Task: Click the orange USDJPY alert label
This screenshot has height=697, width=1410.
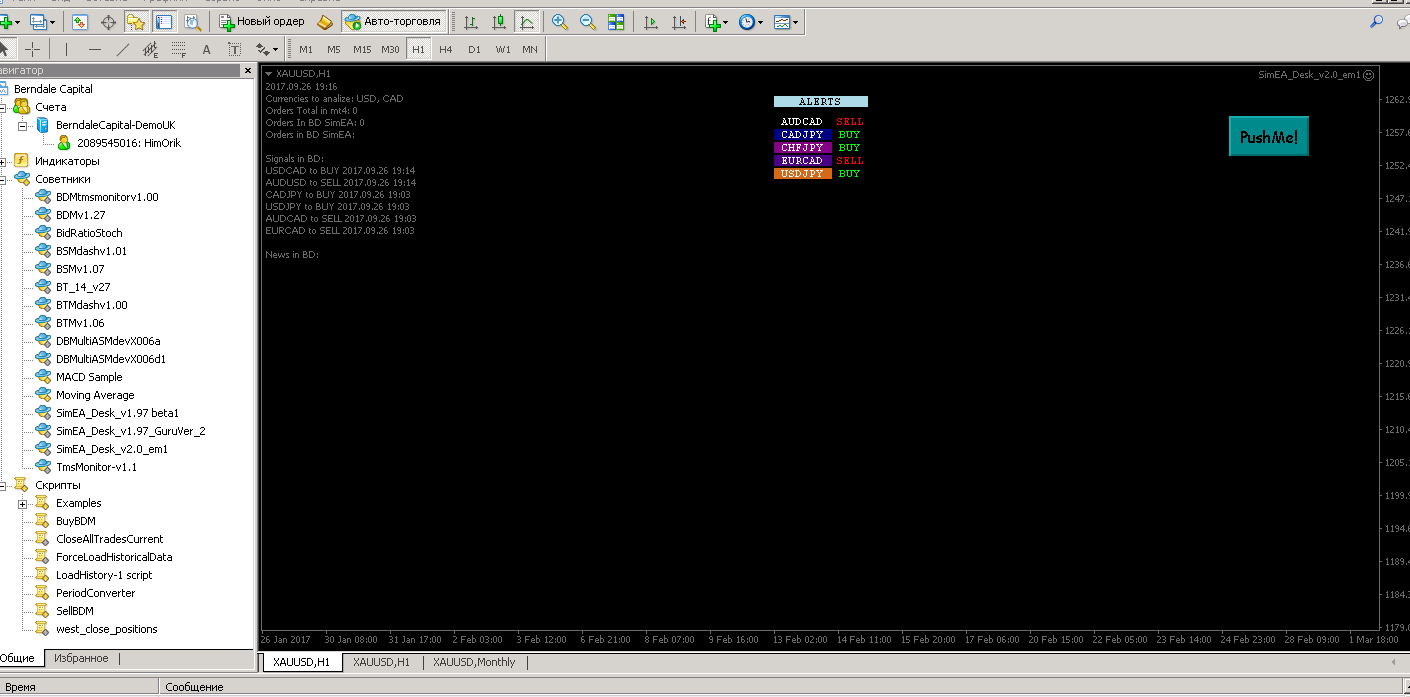Action: pyautogui.click(x=802, y=174)
